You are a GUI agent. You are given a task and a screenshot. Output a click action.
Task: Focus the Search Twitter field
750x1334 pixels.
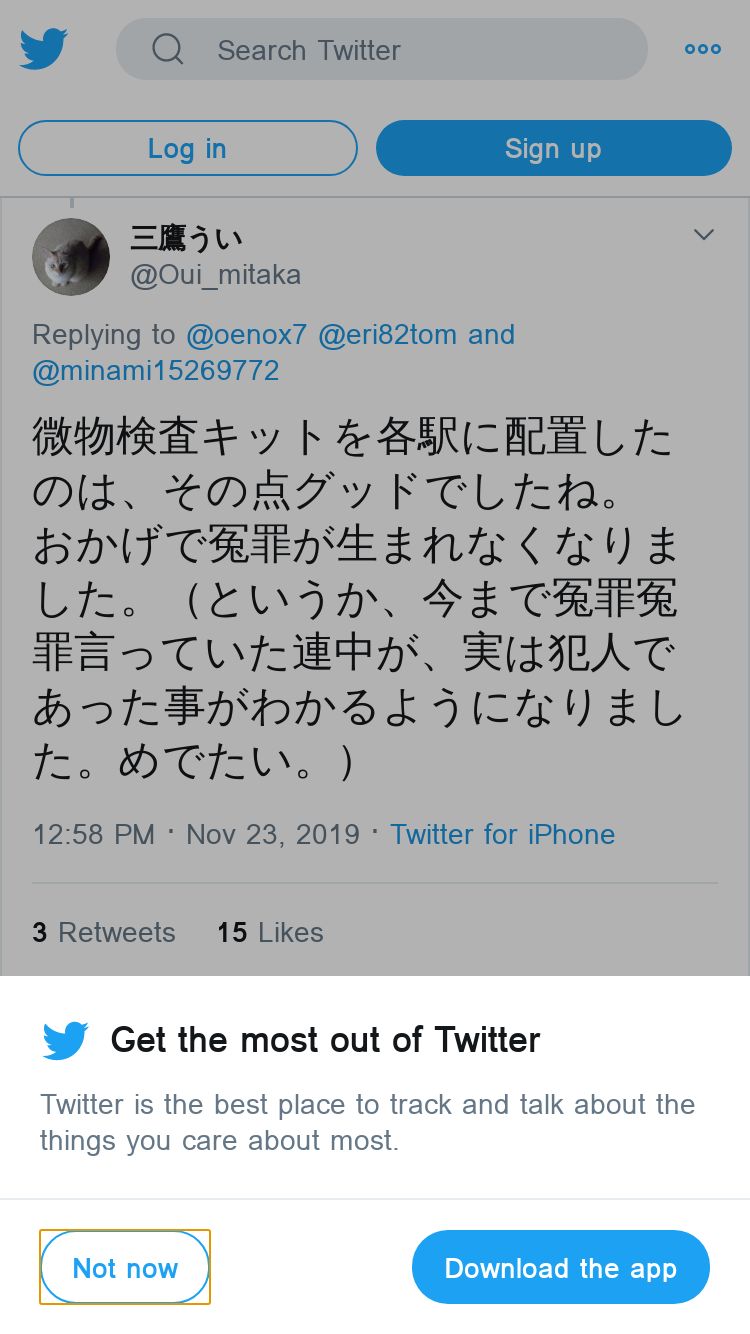tap(400, 49)
